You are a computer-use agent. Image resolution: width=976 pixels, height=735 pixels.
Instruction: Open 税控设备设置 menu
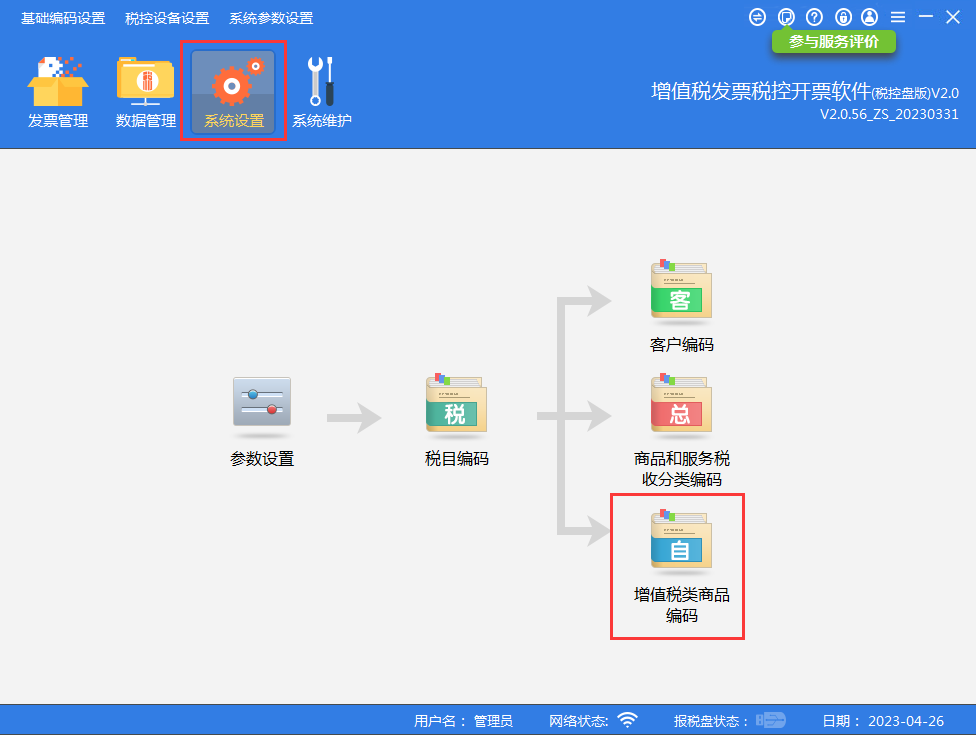167,18
